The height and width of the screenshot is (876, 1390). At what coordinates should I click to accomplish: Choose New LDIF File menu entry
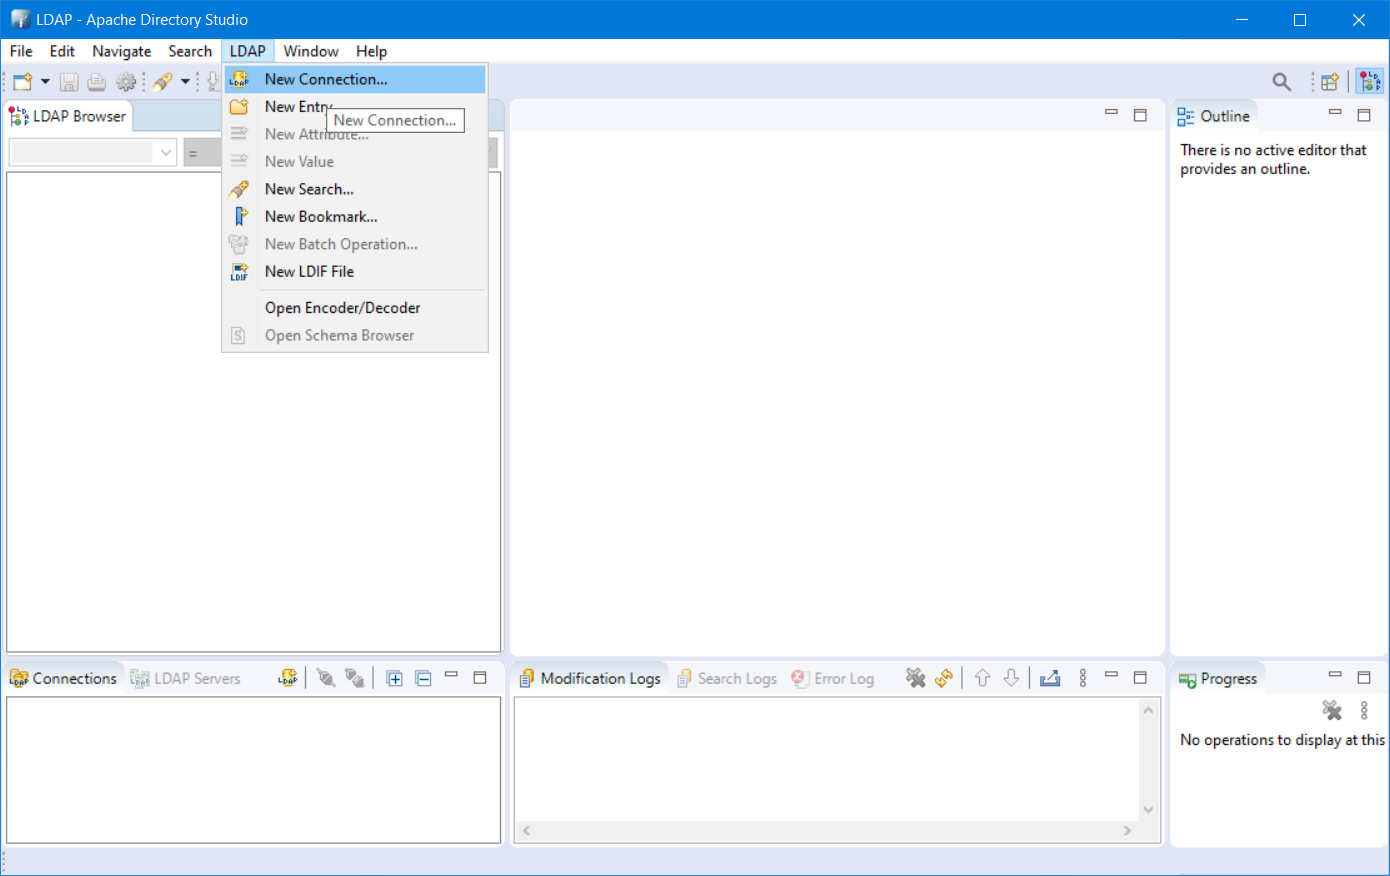coord(355,271)
